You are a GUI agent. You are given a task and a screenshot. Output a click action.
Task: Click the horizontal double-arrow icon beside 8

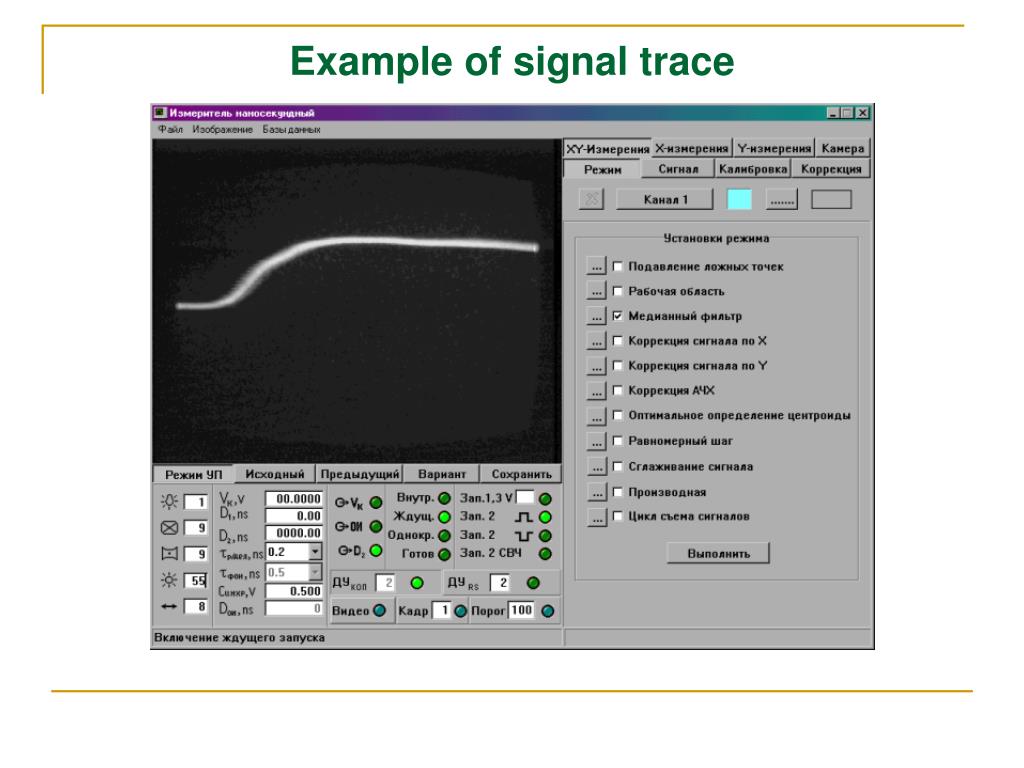(169, 606)
